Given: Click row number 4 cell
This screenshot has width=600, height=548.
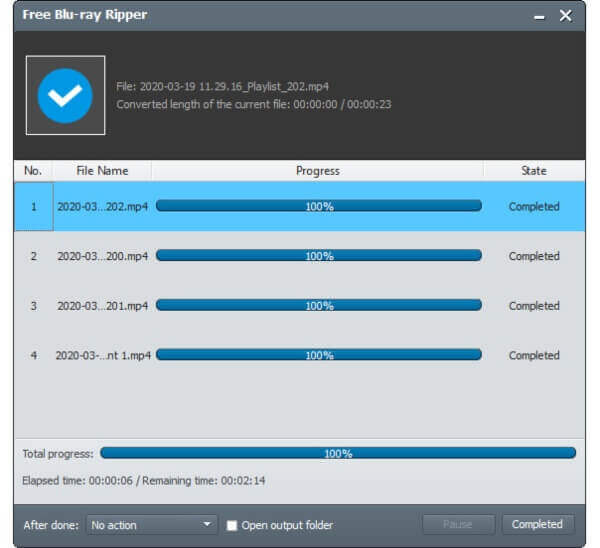Looking at the screenshot, I should pyautogui.click(x=34, y=355).
